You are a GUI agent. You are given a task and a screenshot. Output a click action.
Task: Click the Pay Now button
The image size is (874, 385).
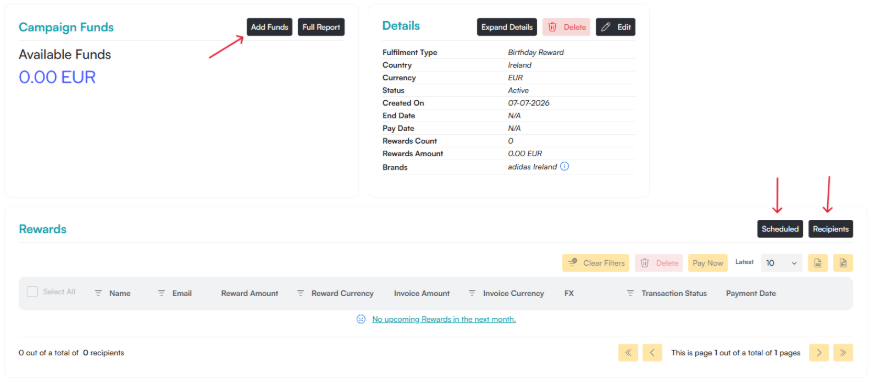click(708, 263)
